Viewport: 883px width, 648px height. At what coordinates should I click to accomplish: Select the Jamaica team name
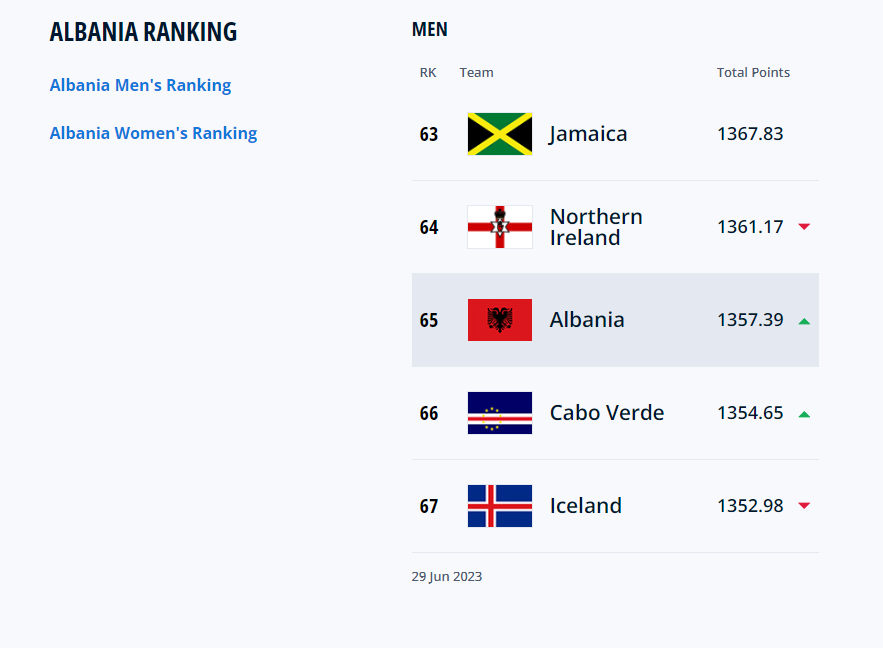(588, 134)
